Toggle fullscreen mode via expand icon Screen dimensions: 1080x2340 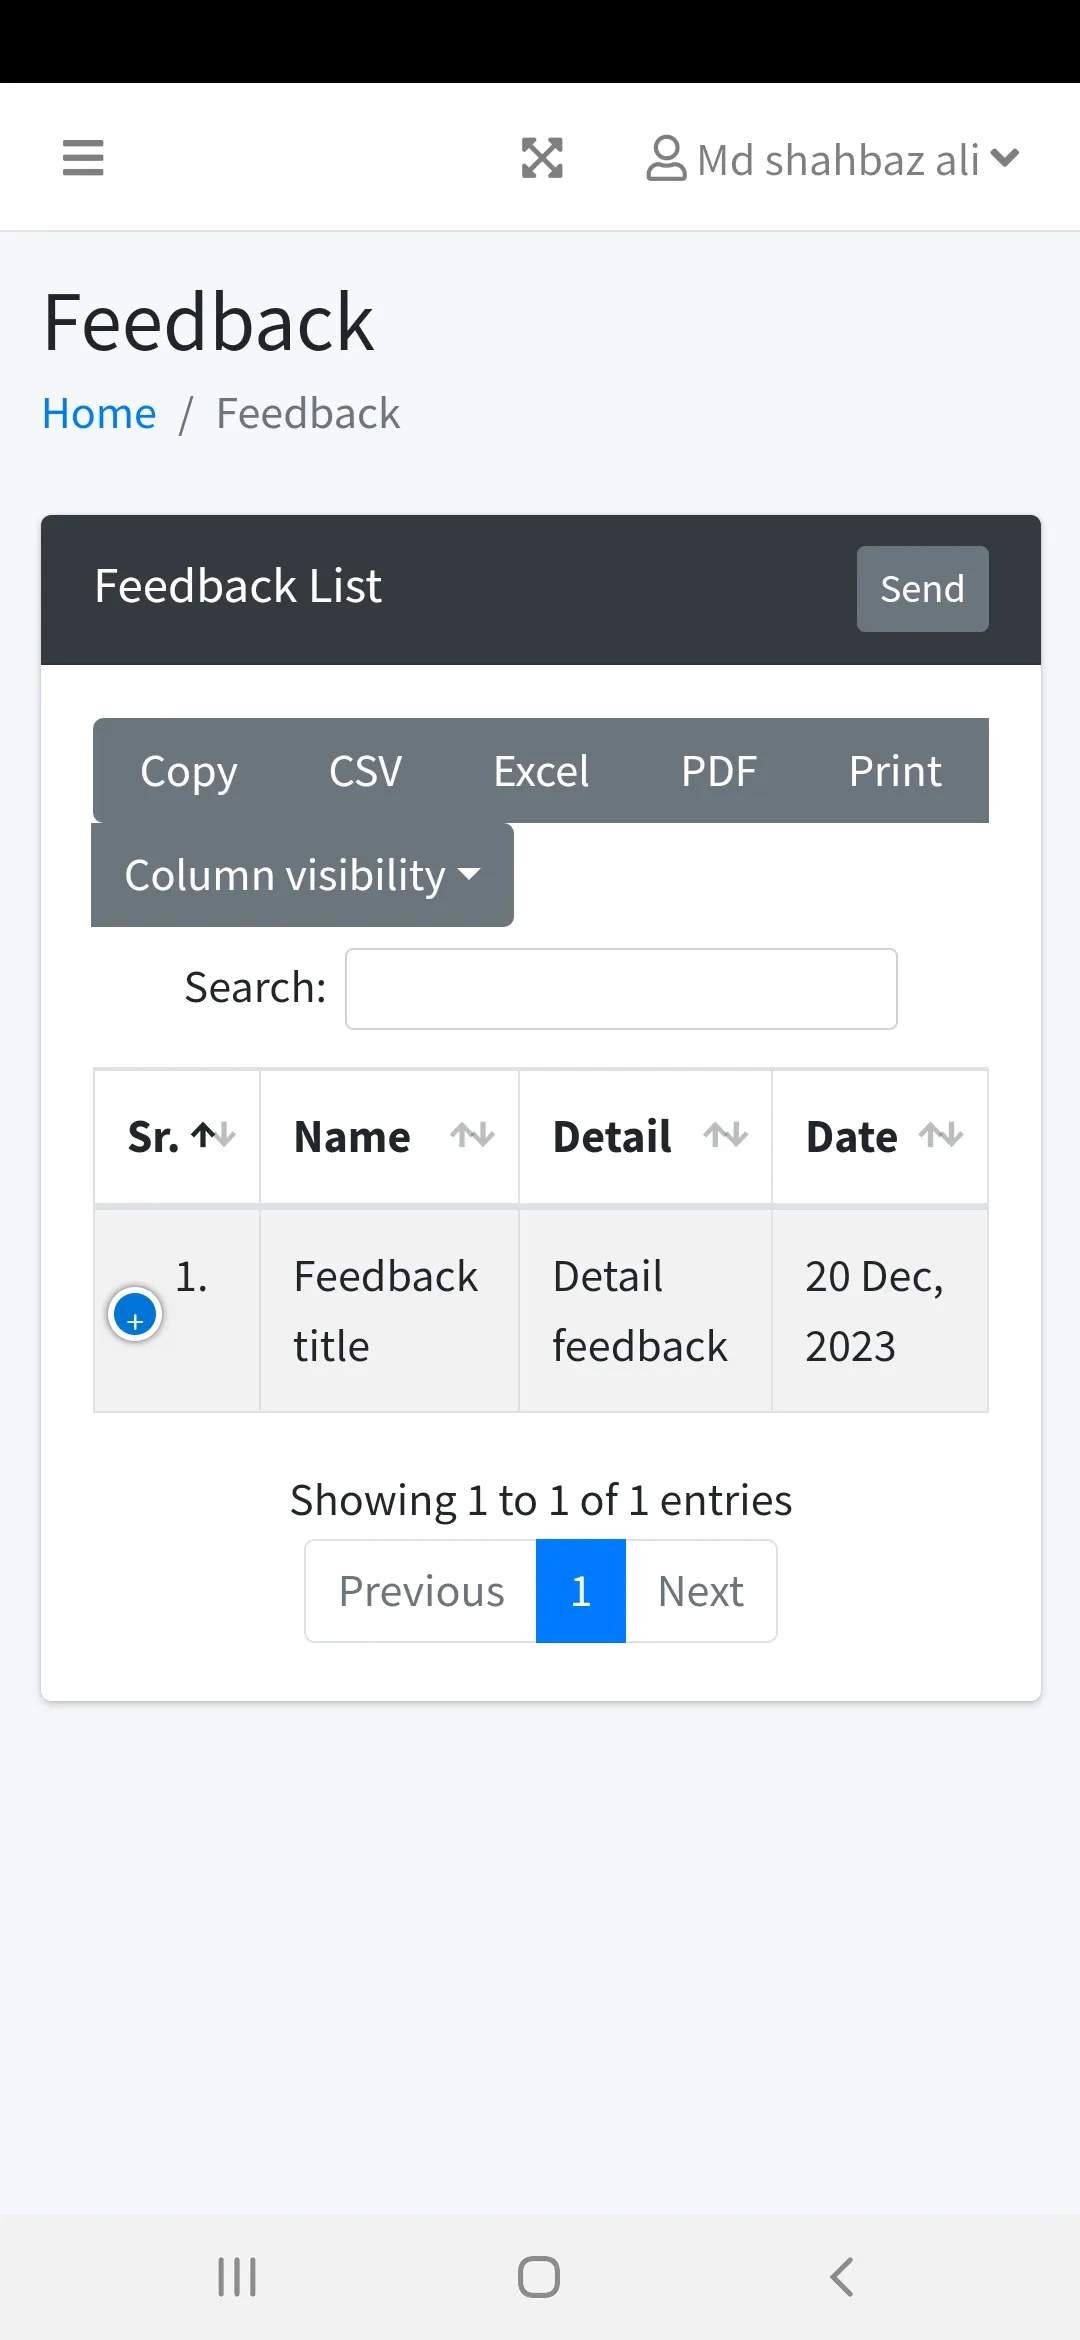coord(542,157)
